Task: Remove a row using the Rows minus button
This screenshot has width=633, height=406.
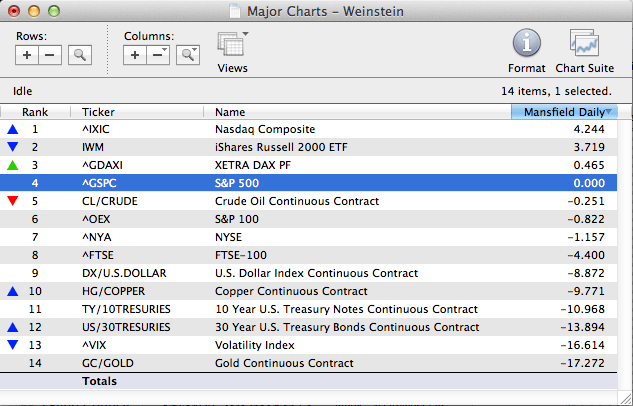Action: [50, 55]
